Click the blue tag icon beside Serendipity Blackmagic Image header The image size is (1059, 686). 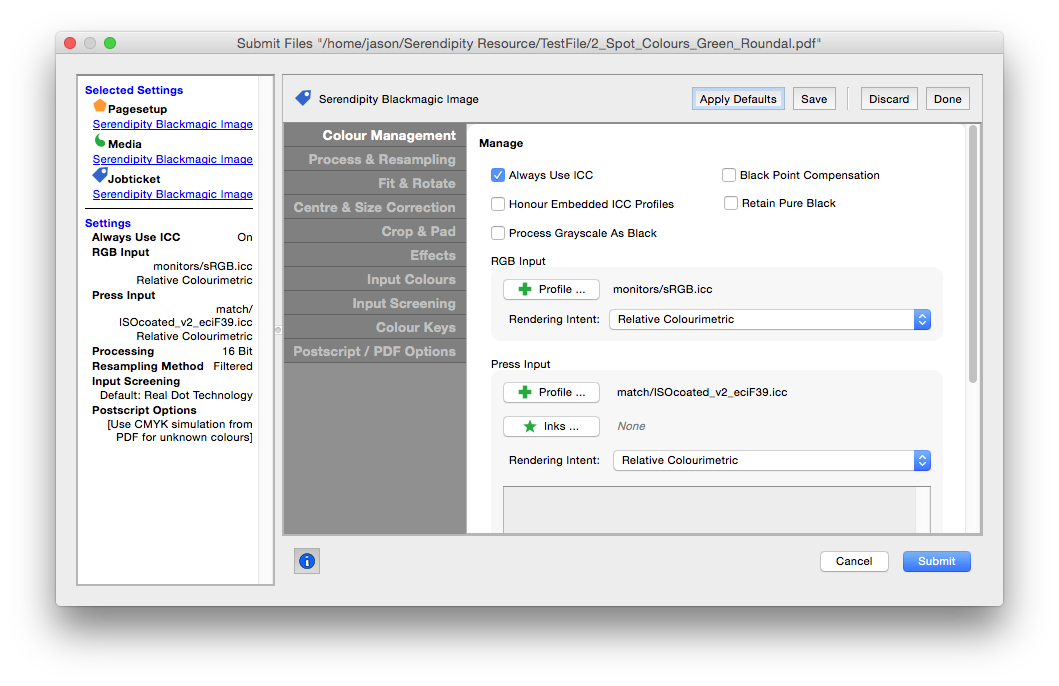click(x=303, y=98)
